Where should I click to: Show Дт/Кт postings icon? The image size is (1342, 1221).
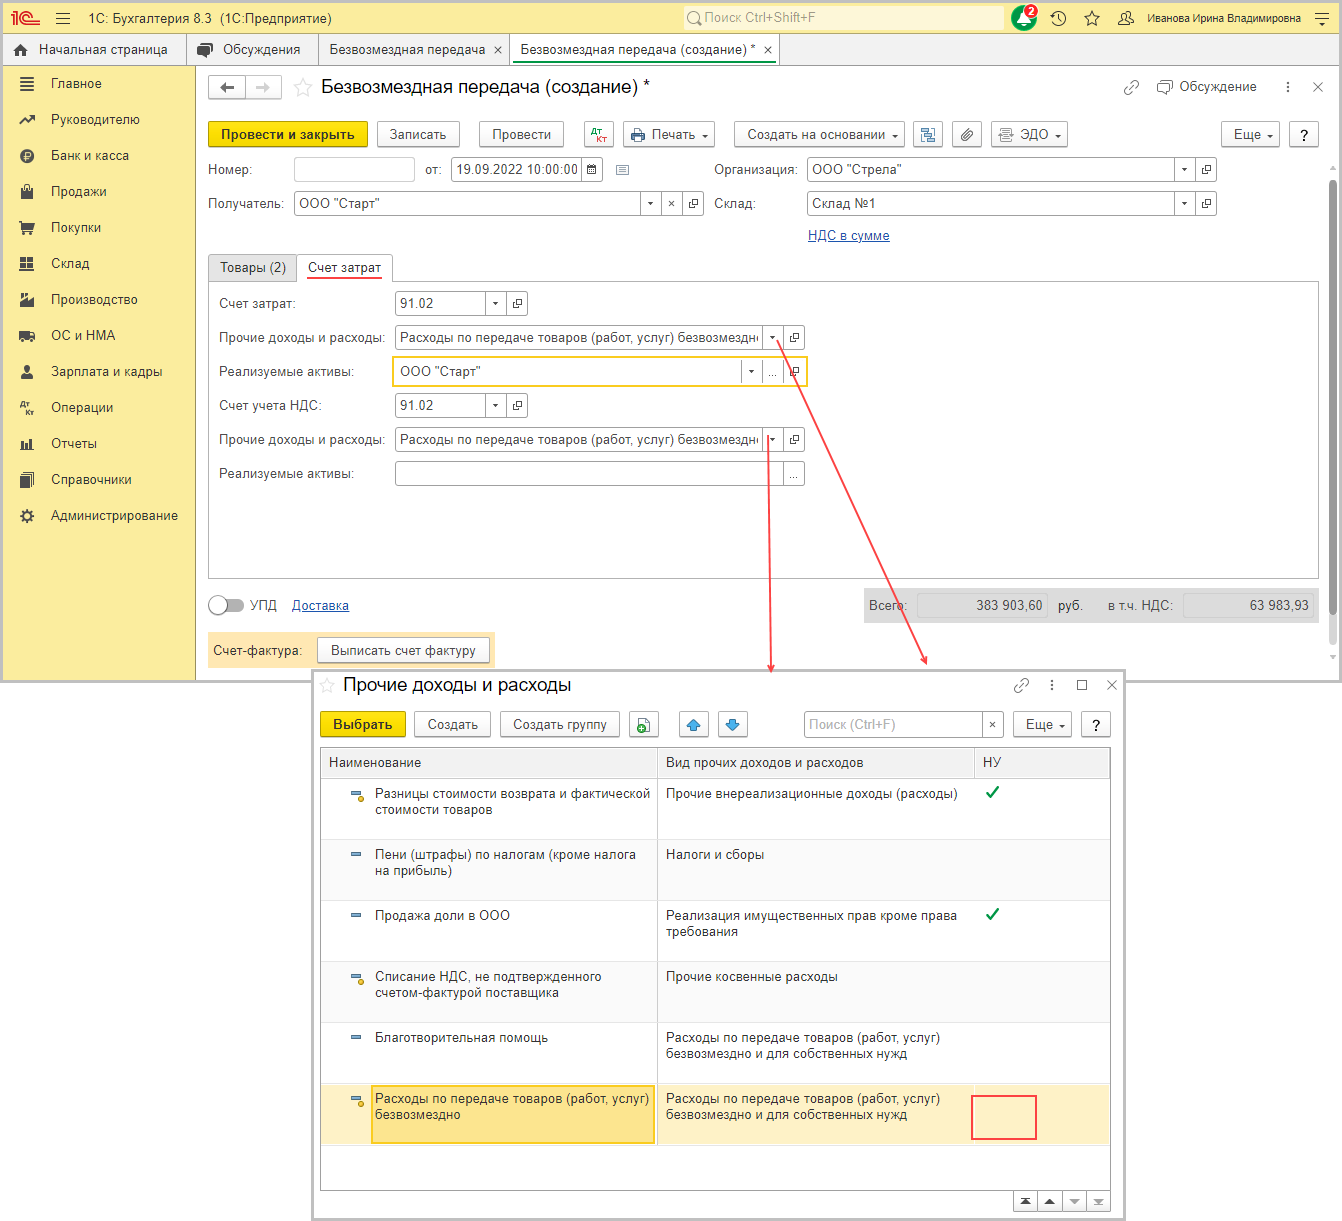tap(599, 135)
